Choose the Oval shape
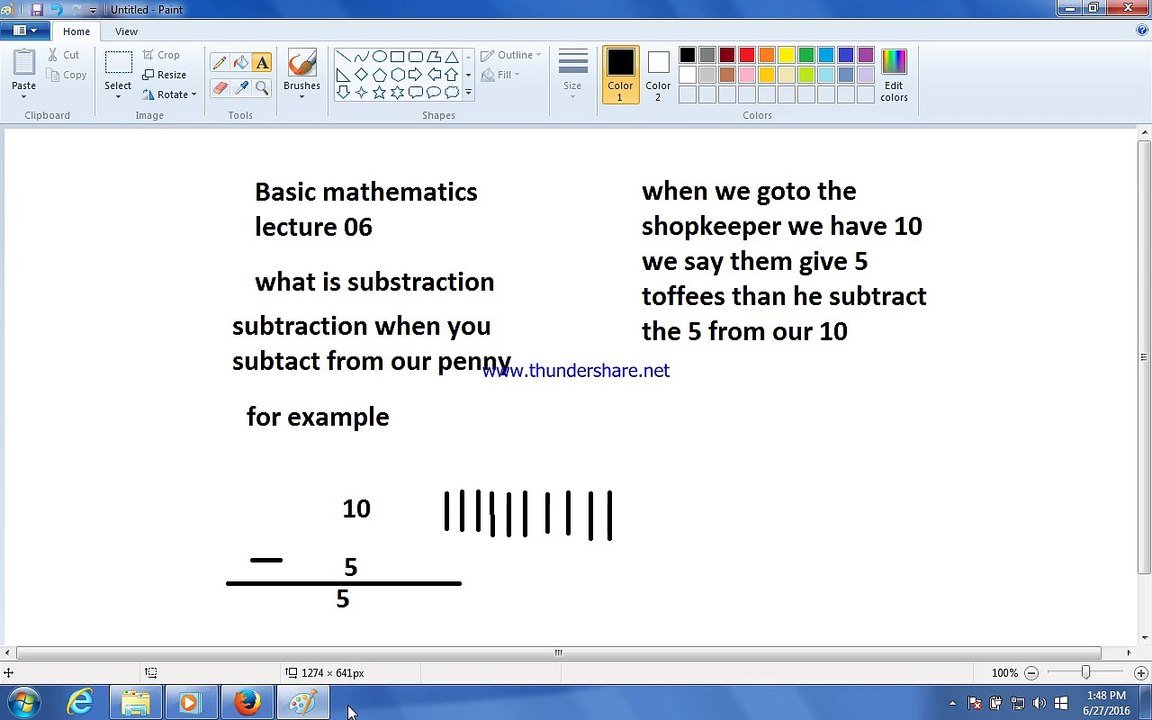This screenshot has height=720, width=1152. coord(379,57)
